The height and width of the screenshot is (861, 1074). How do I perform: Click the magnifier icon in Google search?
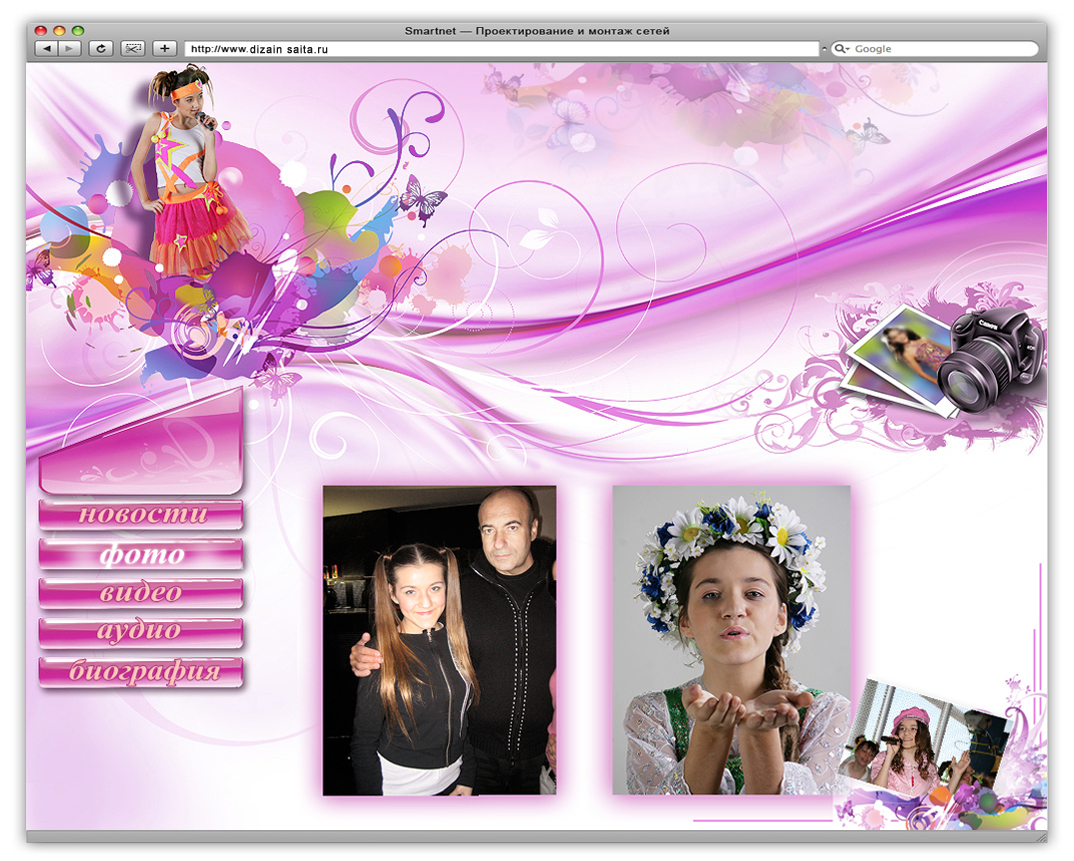pyautogui.click(x=841, y=49)
